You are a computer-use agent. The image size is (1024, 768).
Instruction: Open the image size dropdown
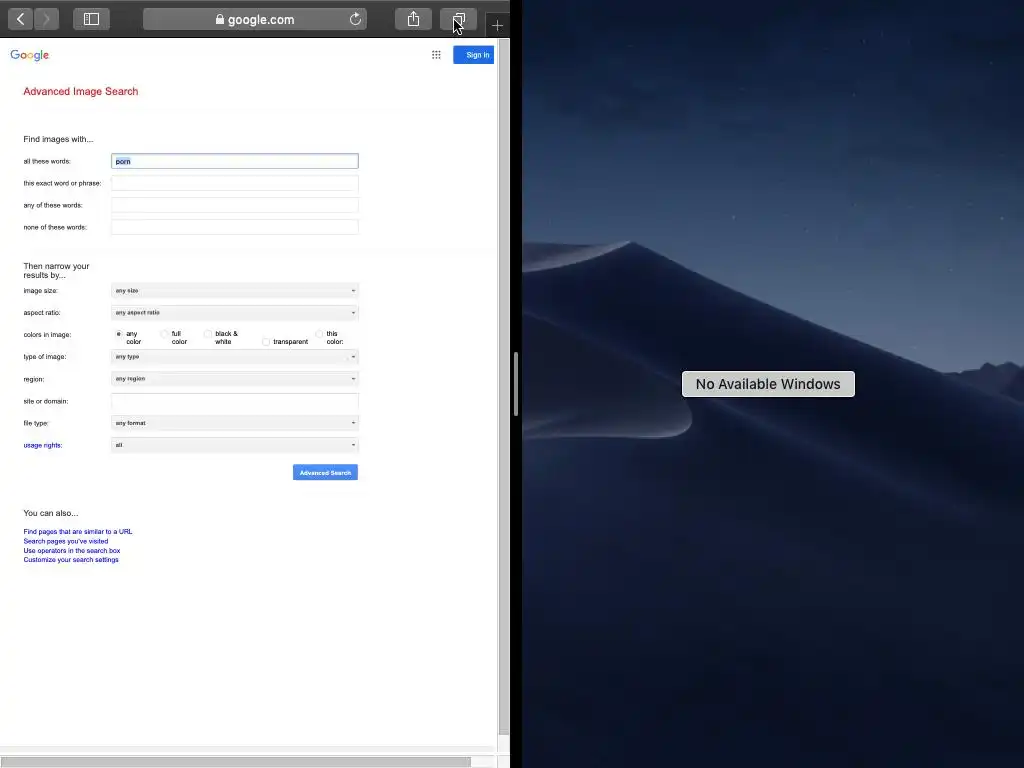(x=234, y=291)
